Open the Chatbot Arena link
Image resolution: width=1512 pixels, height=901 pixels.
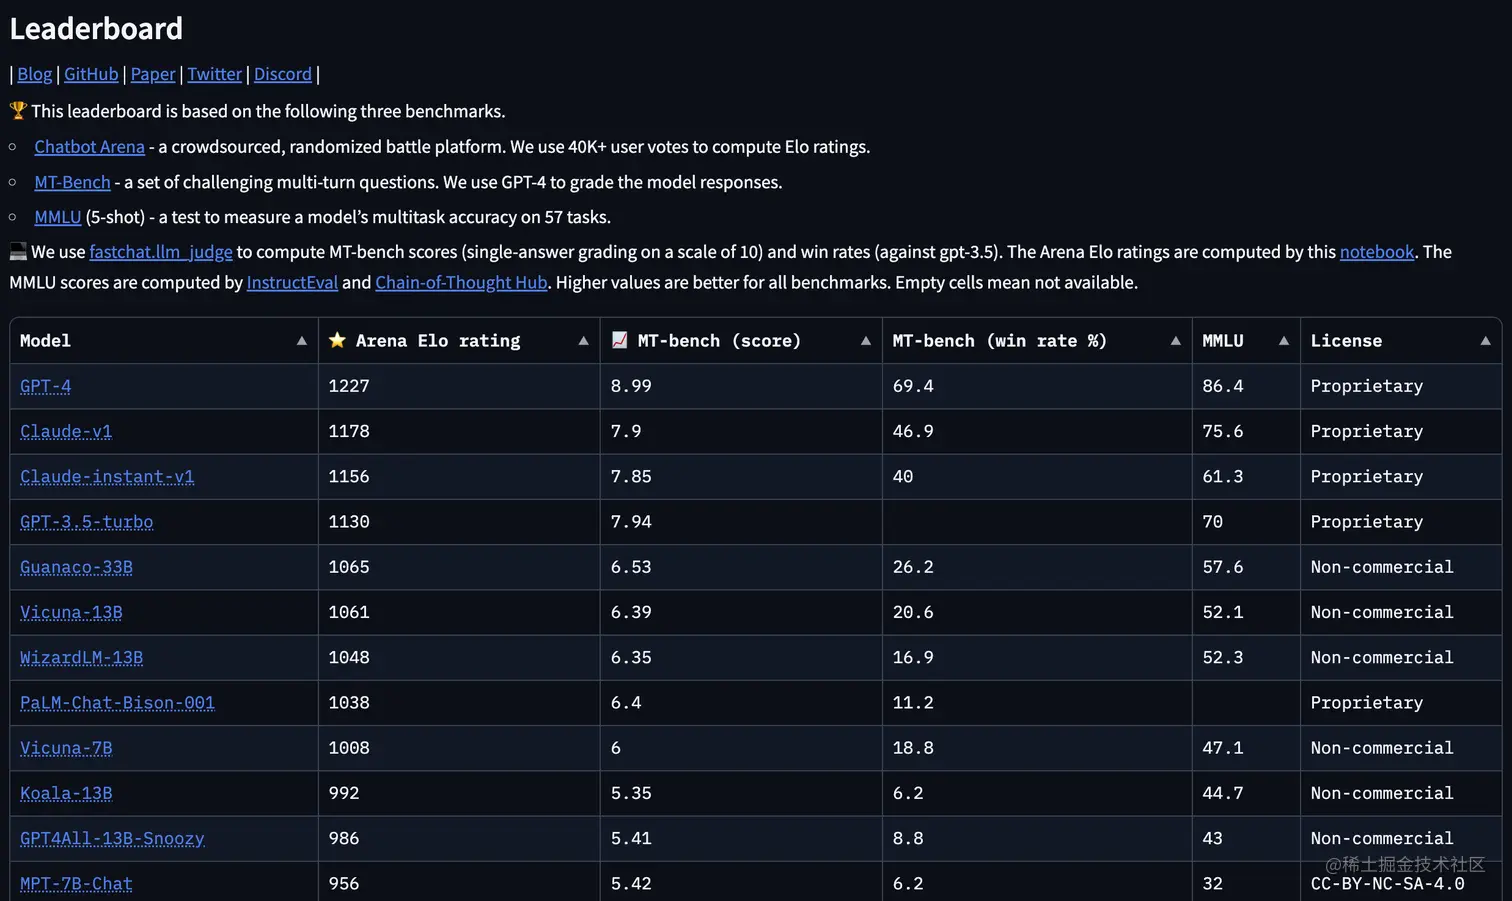point(90,147)
